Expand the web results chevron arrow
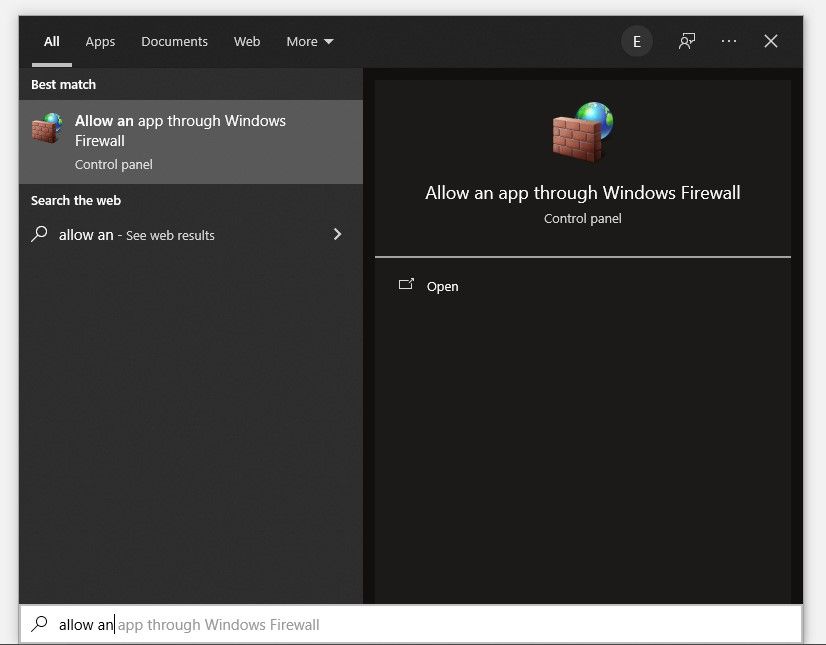The width and height of the screenshot is (826, 645). point(338,234)
